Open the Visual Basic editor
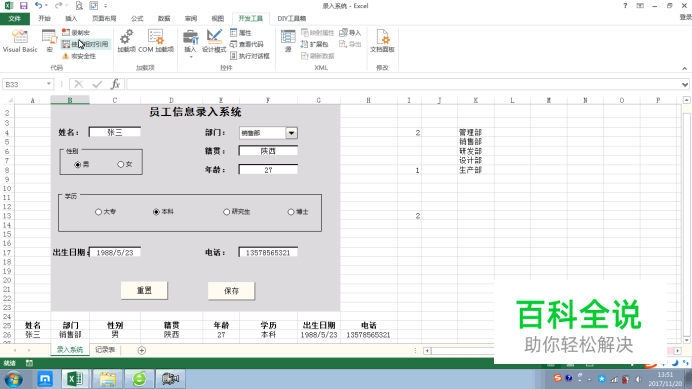Screen dimensions: 692x389 point(20,41)
